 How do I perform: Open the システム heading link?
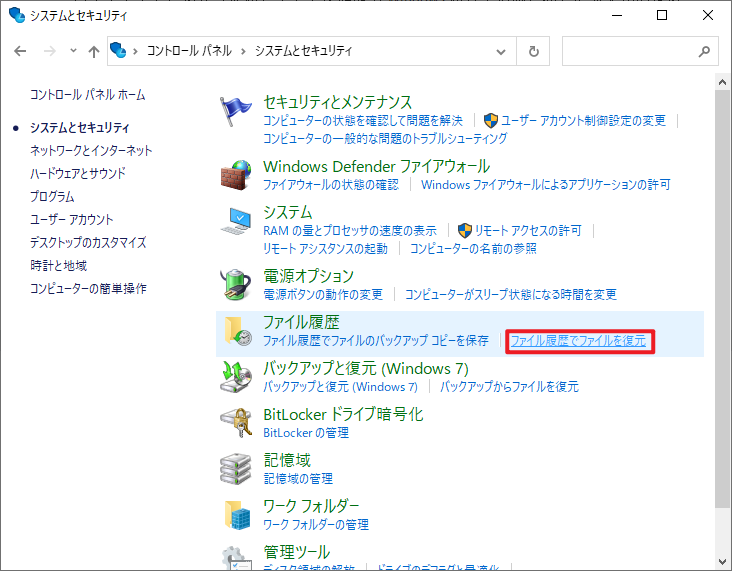pos(288,212)
